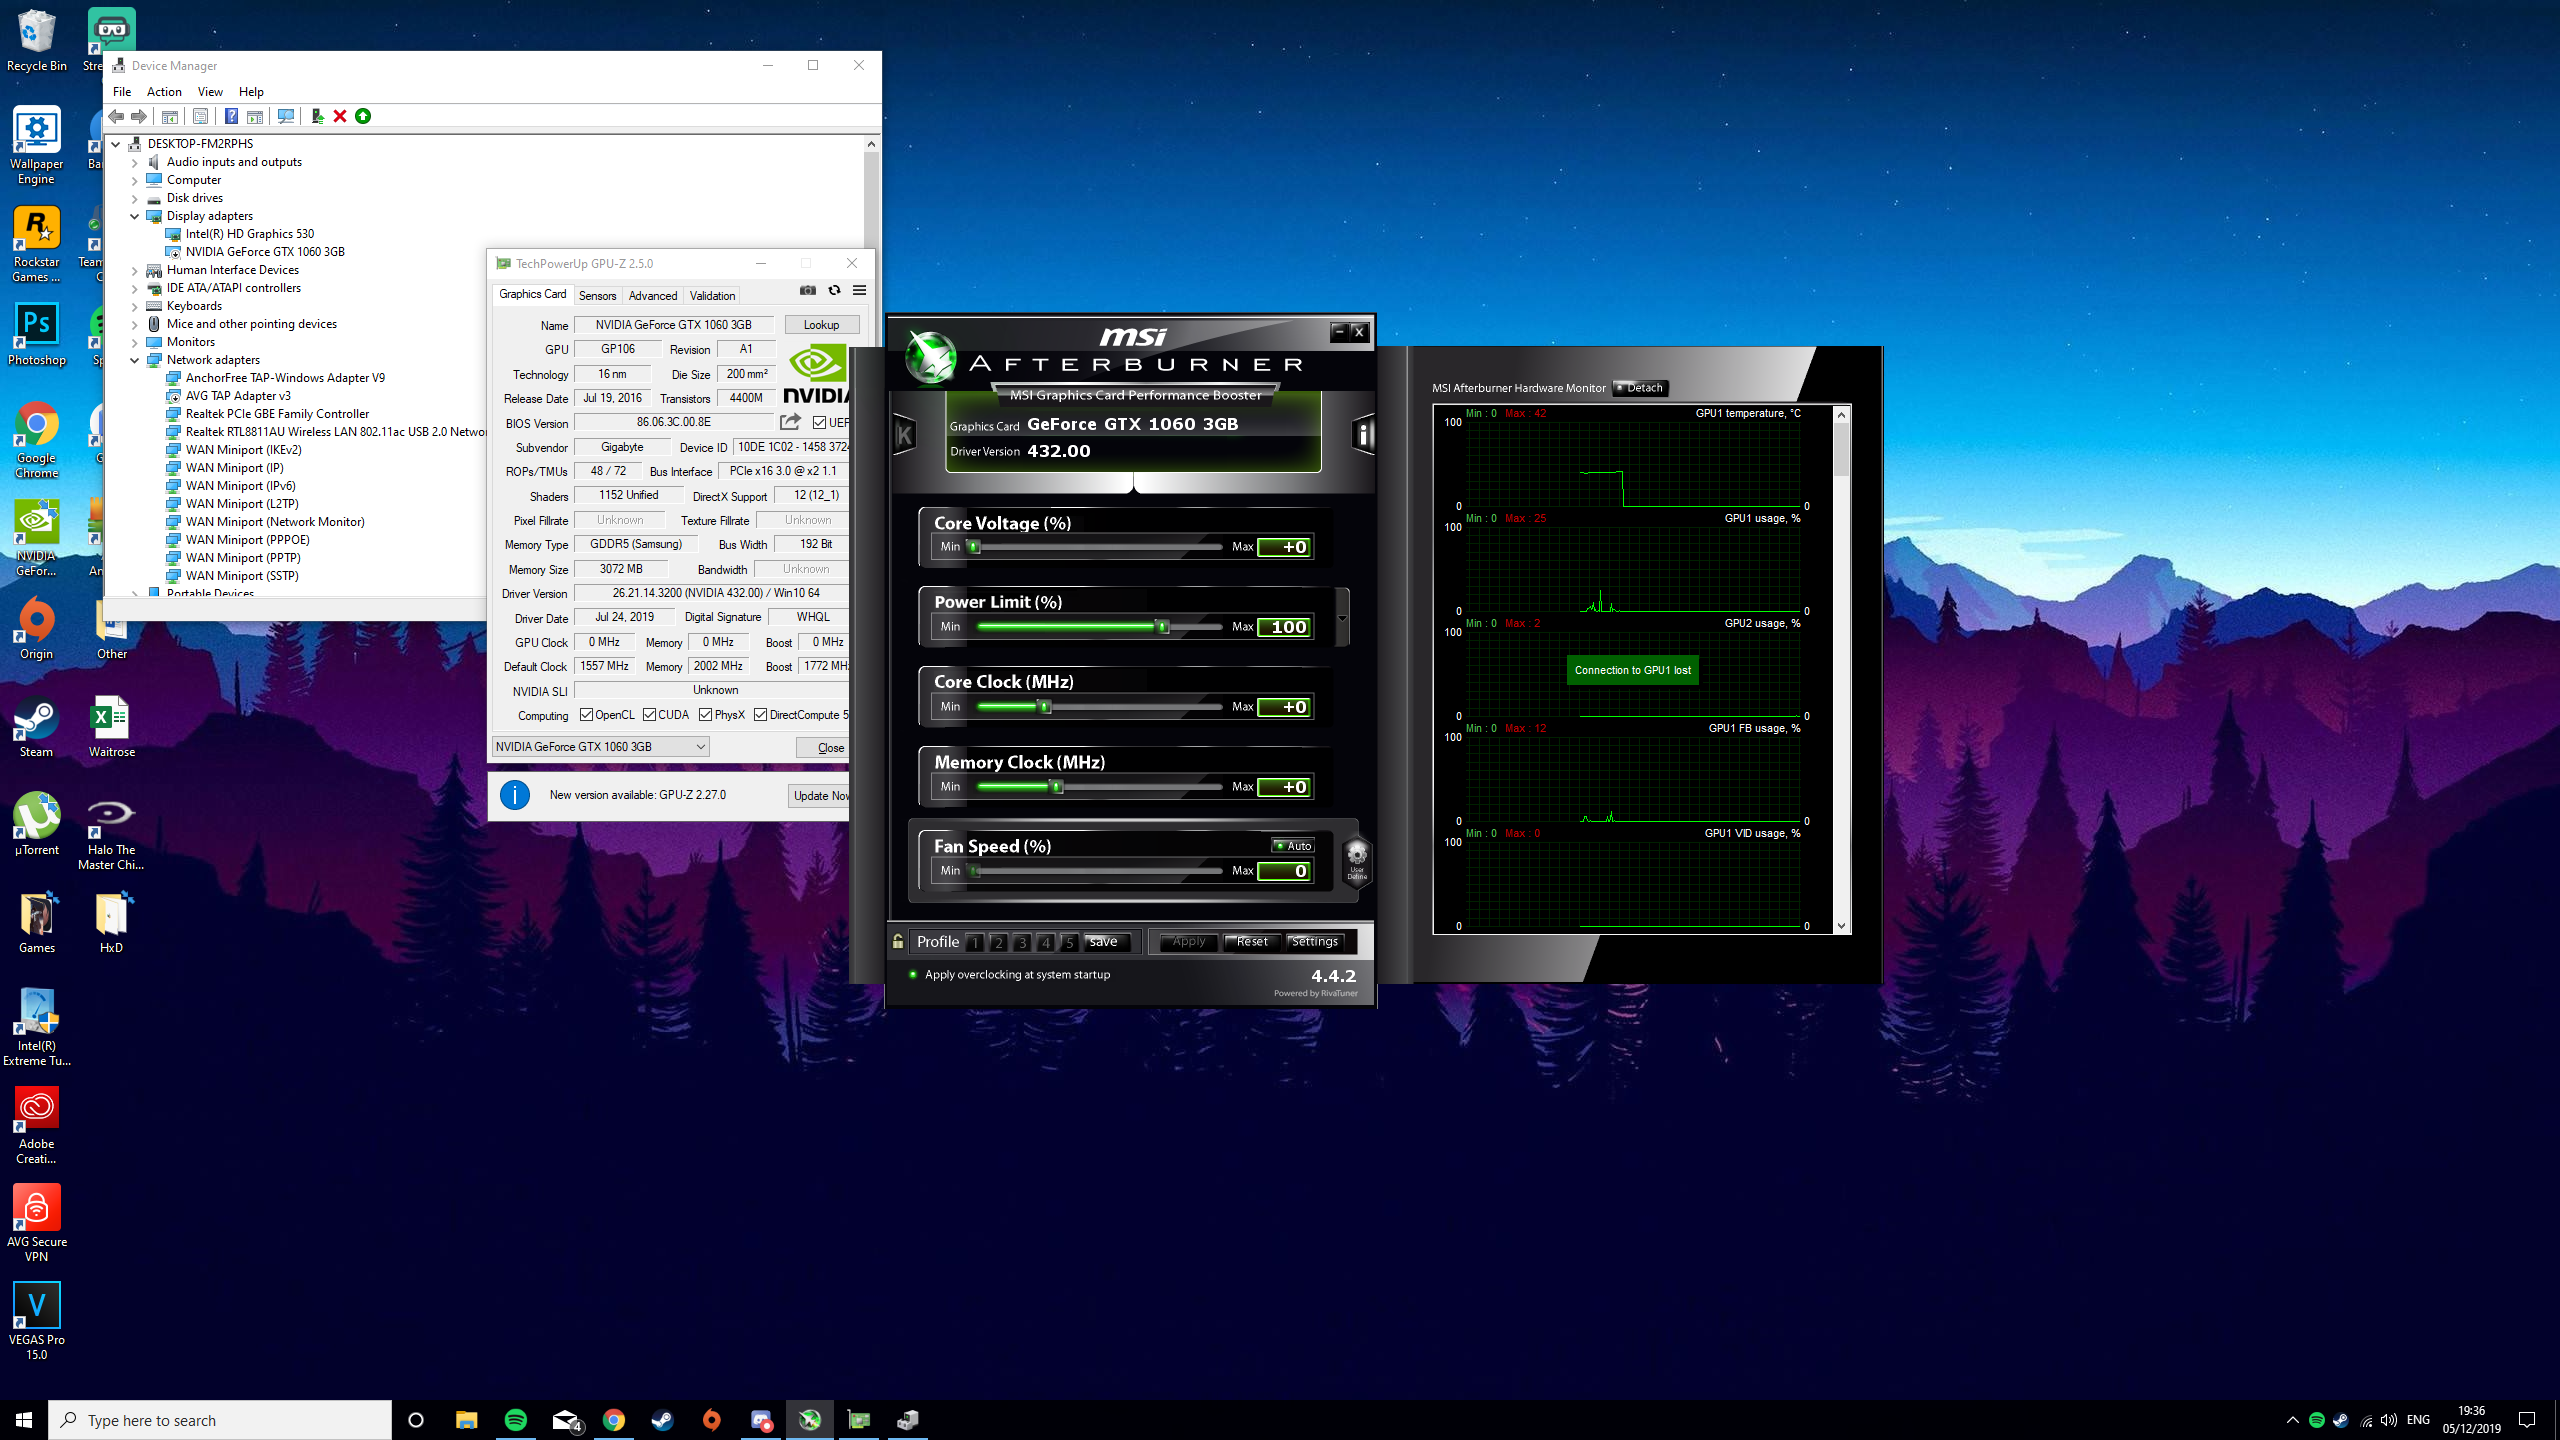The width and height of the screenshot is (2560, 1440).
Task: Expand the Power Limit link arrow in Afterburner
Action: [1342, 619]
